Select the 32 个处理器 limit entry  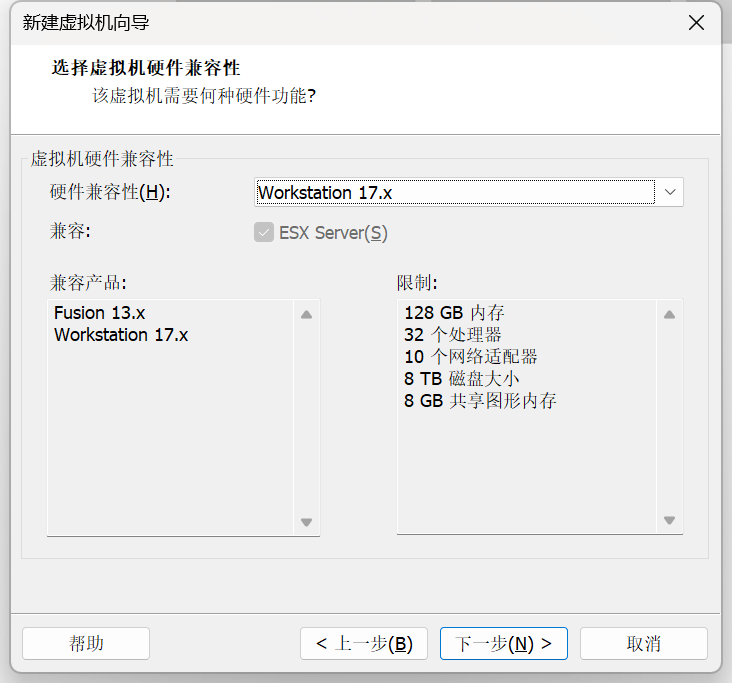452,335
